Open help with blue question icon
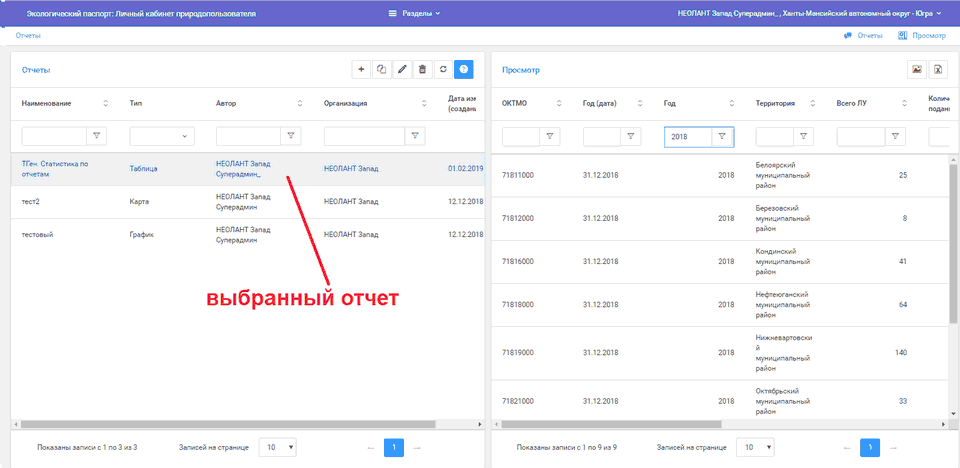Viewport: 960px width, 468px height. click(x=463, y=70)
